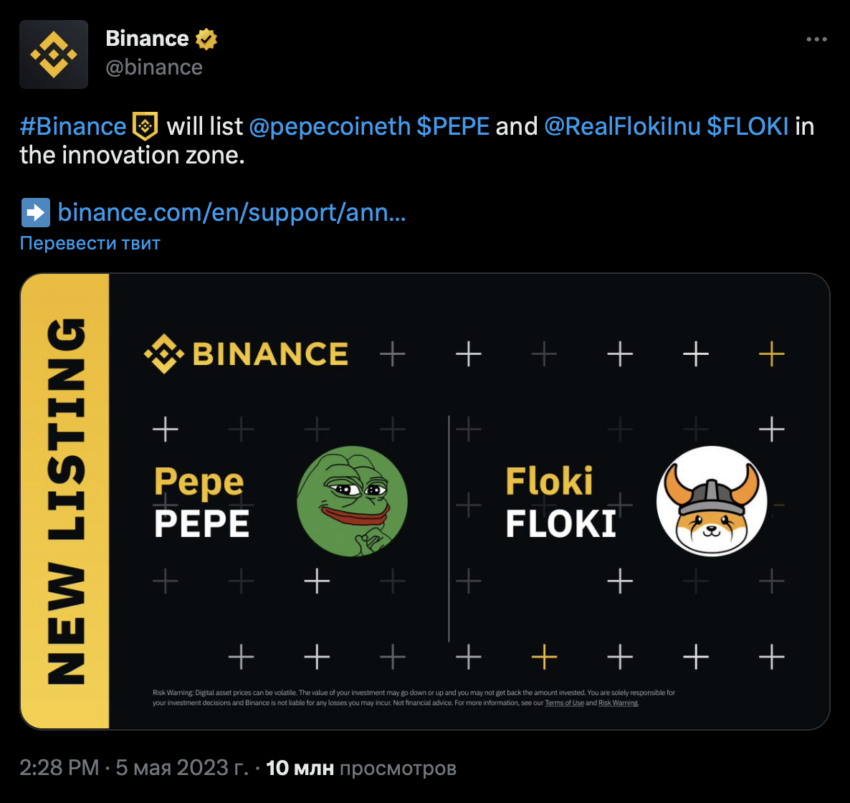The width and height of the screenshot is (850, 803).
Task: Click the Binance shield emoji icon after the hashtag
Action: pyautogui.click(x=145, y=126)
